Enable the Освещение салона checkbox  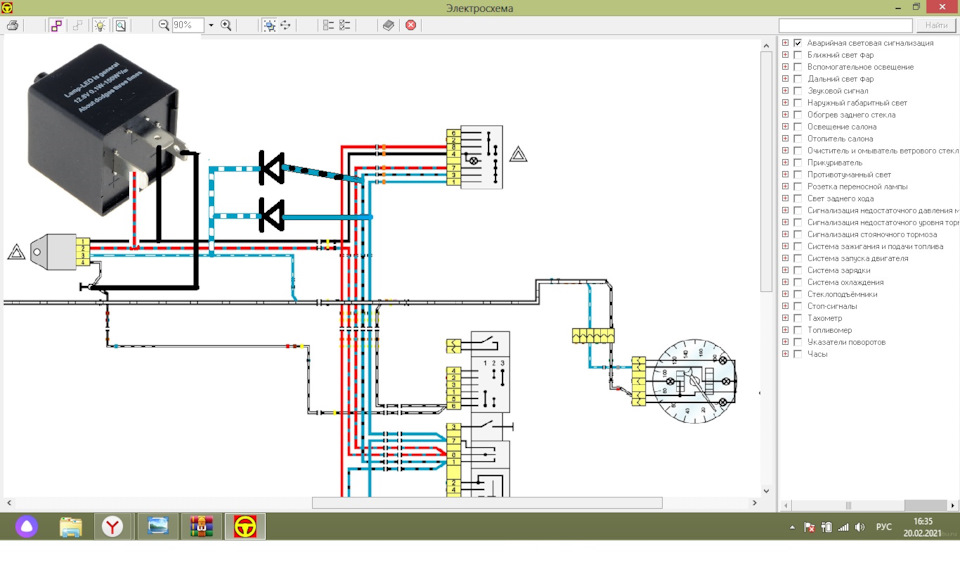coord(798,126)
